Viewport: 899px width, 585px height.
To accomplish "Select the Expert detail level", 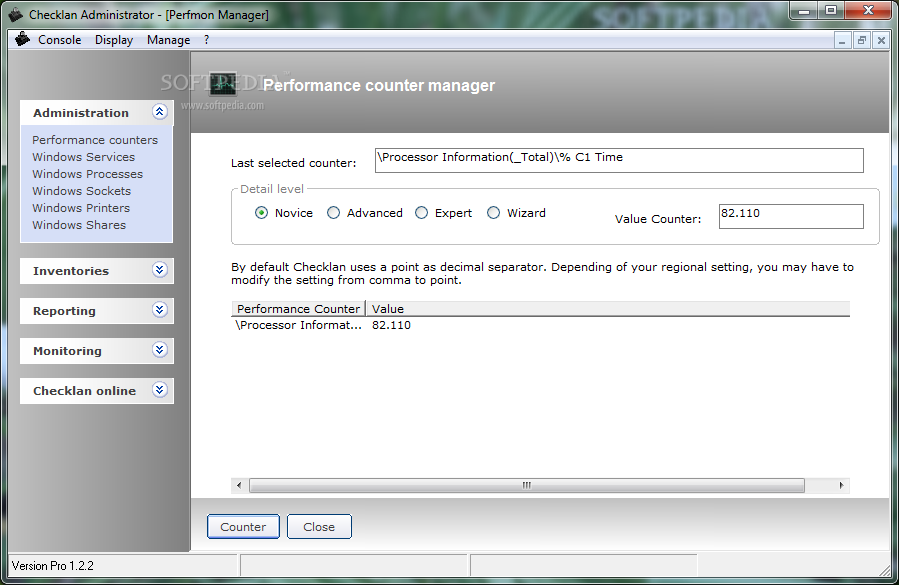I will click(x=421, y=213).
